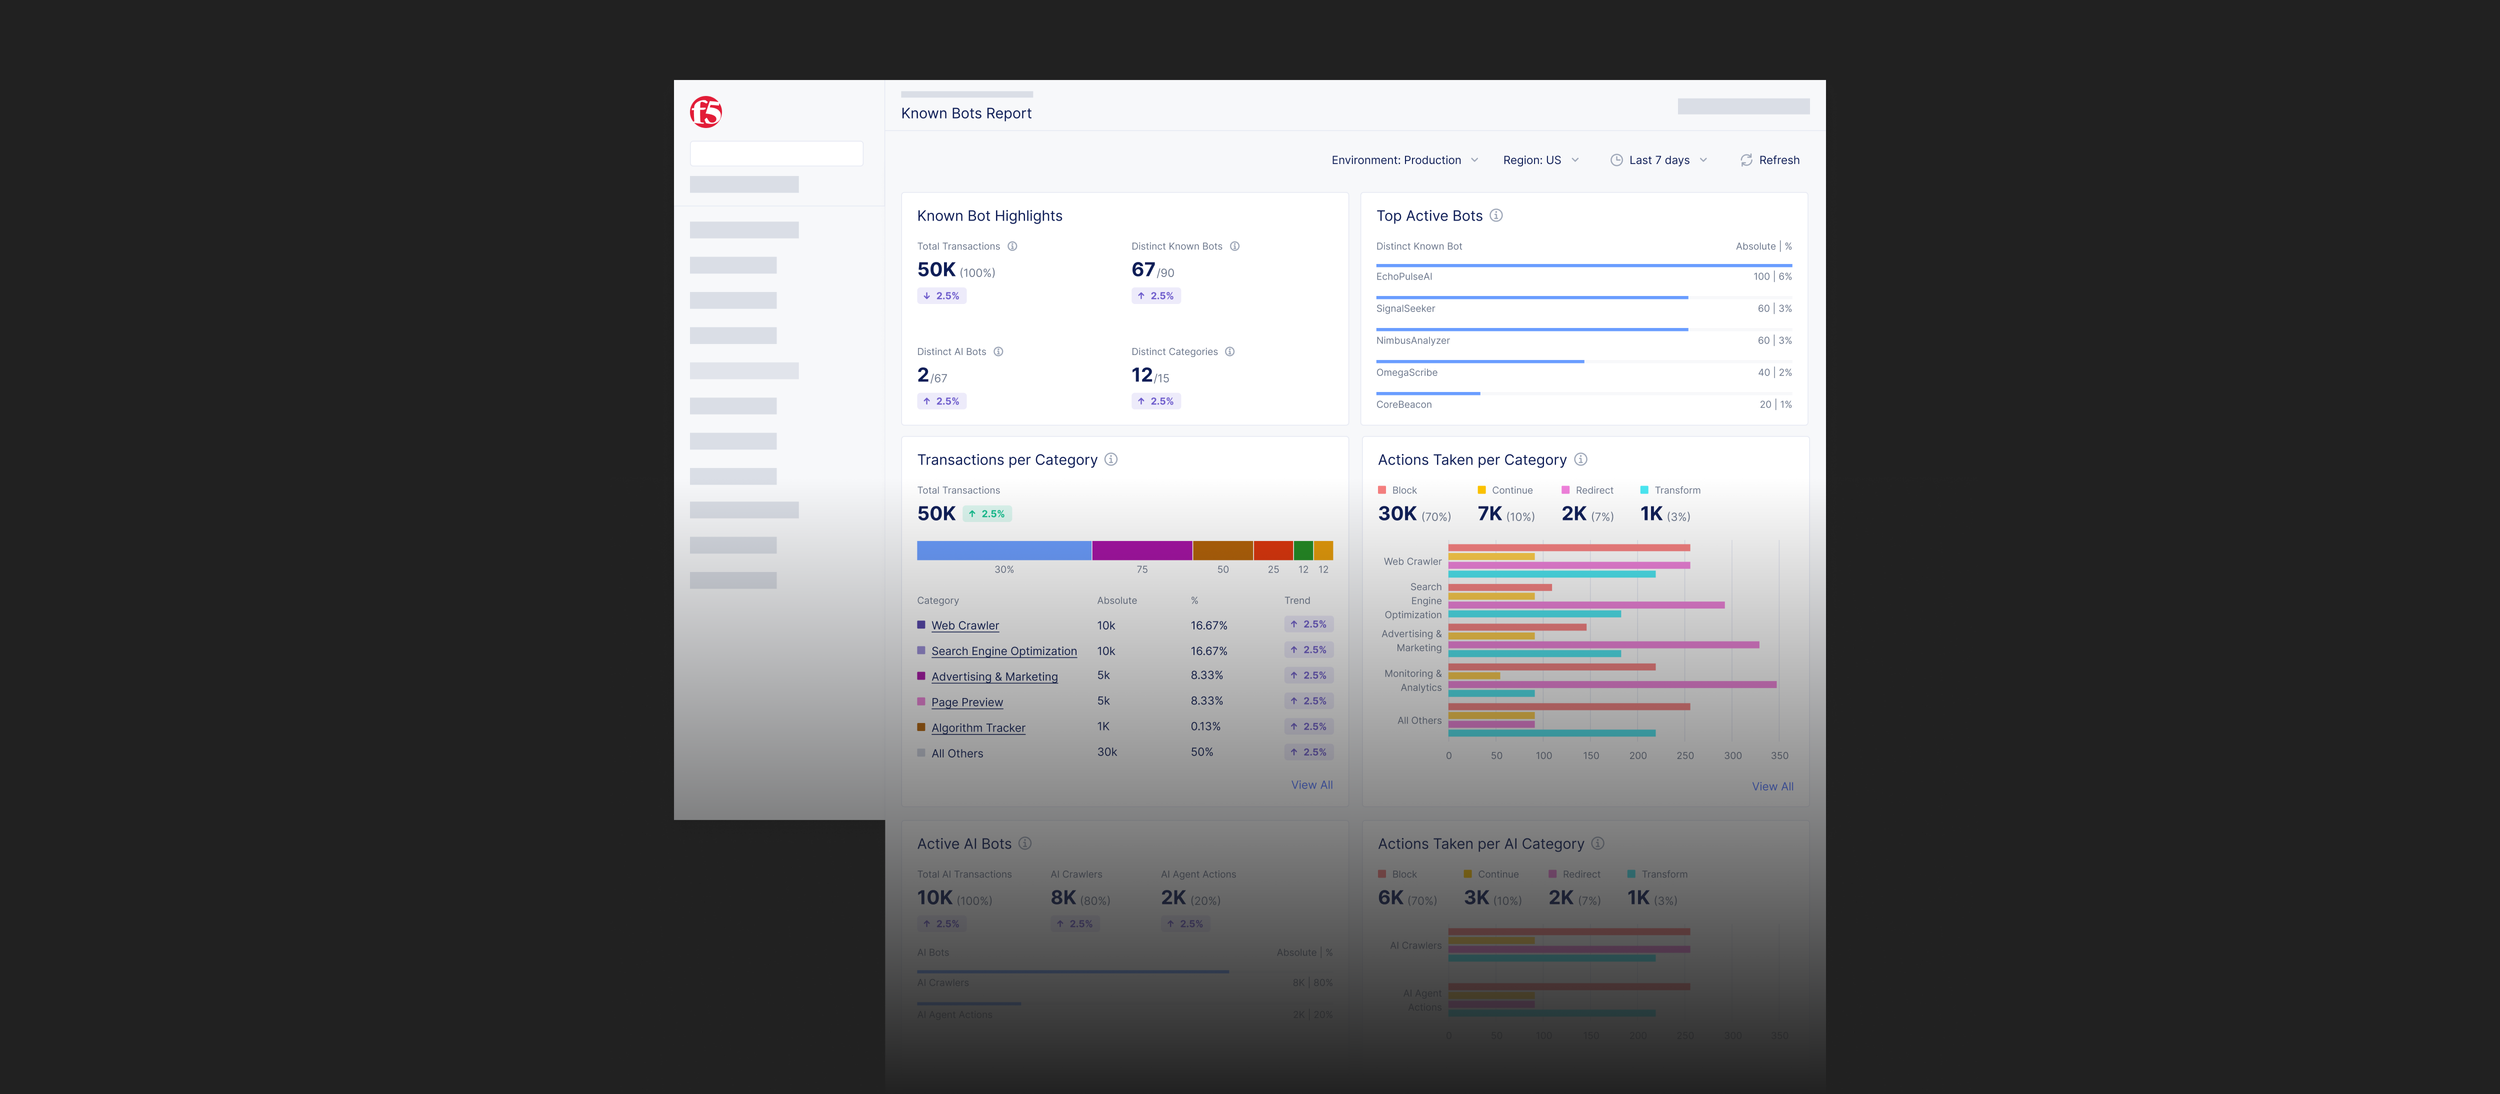Click the Redirect legend swatch in Actions Taken per Category
Image resolution: width=2500 pixels, height=1094 pixels.
[1566, 490]
